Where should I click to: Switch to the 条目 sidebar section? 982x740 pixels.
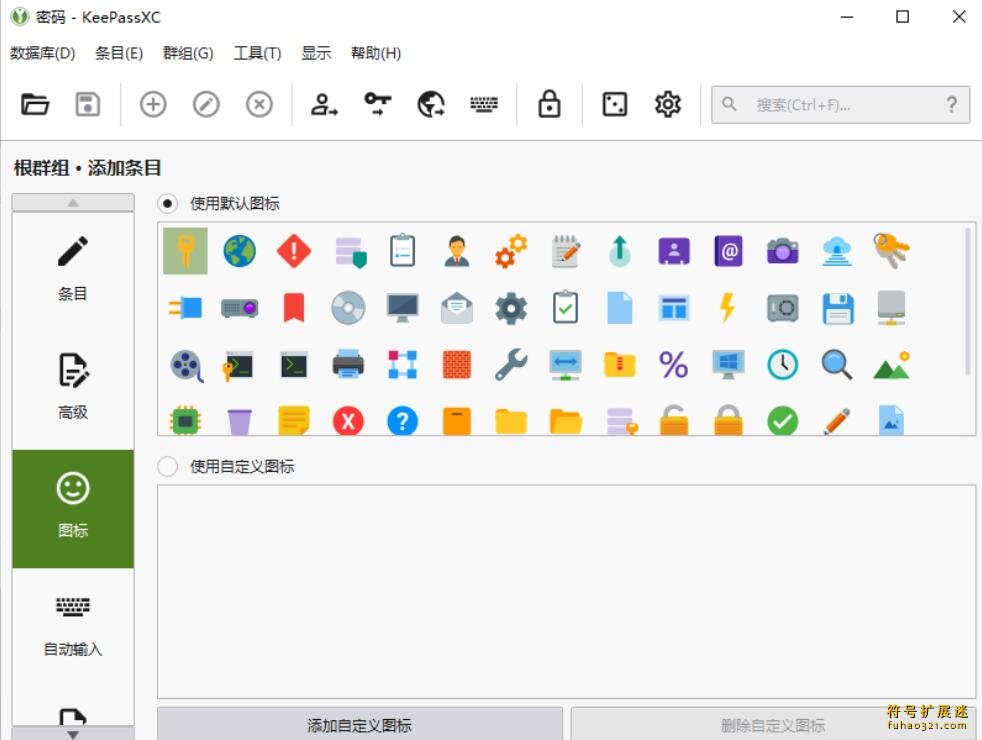click(73, 271)
